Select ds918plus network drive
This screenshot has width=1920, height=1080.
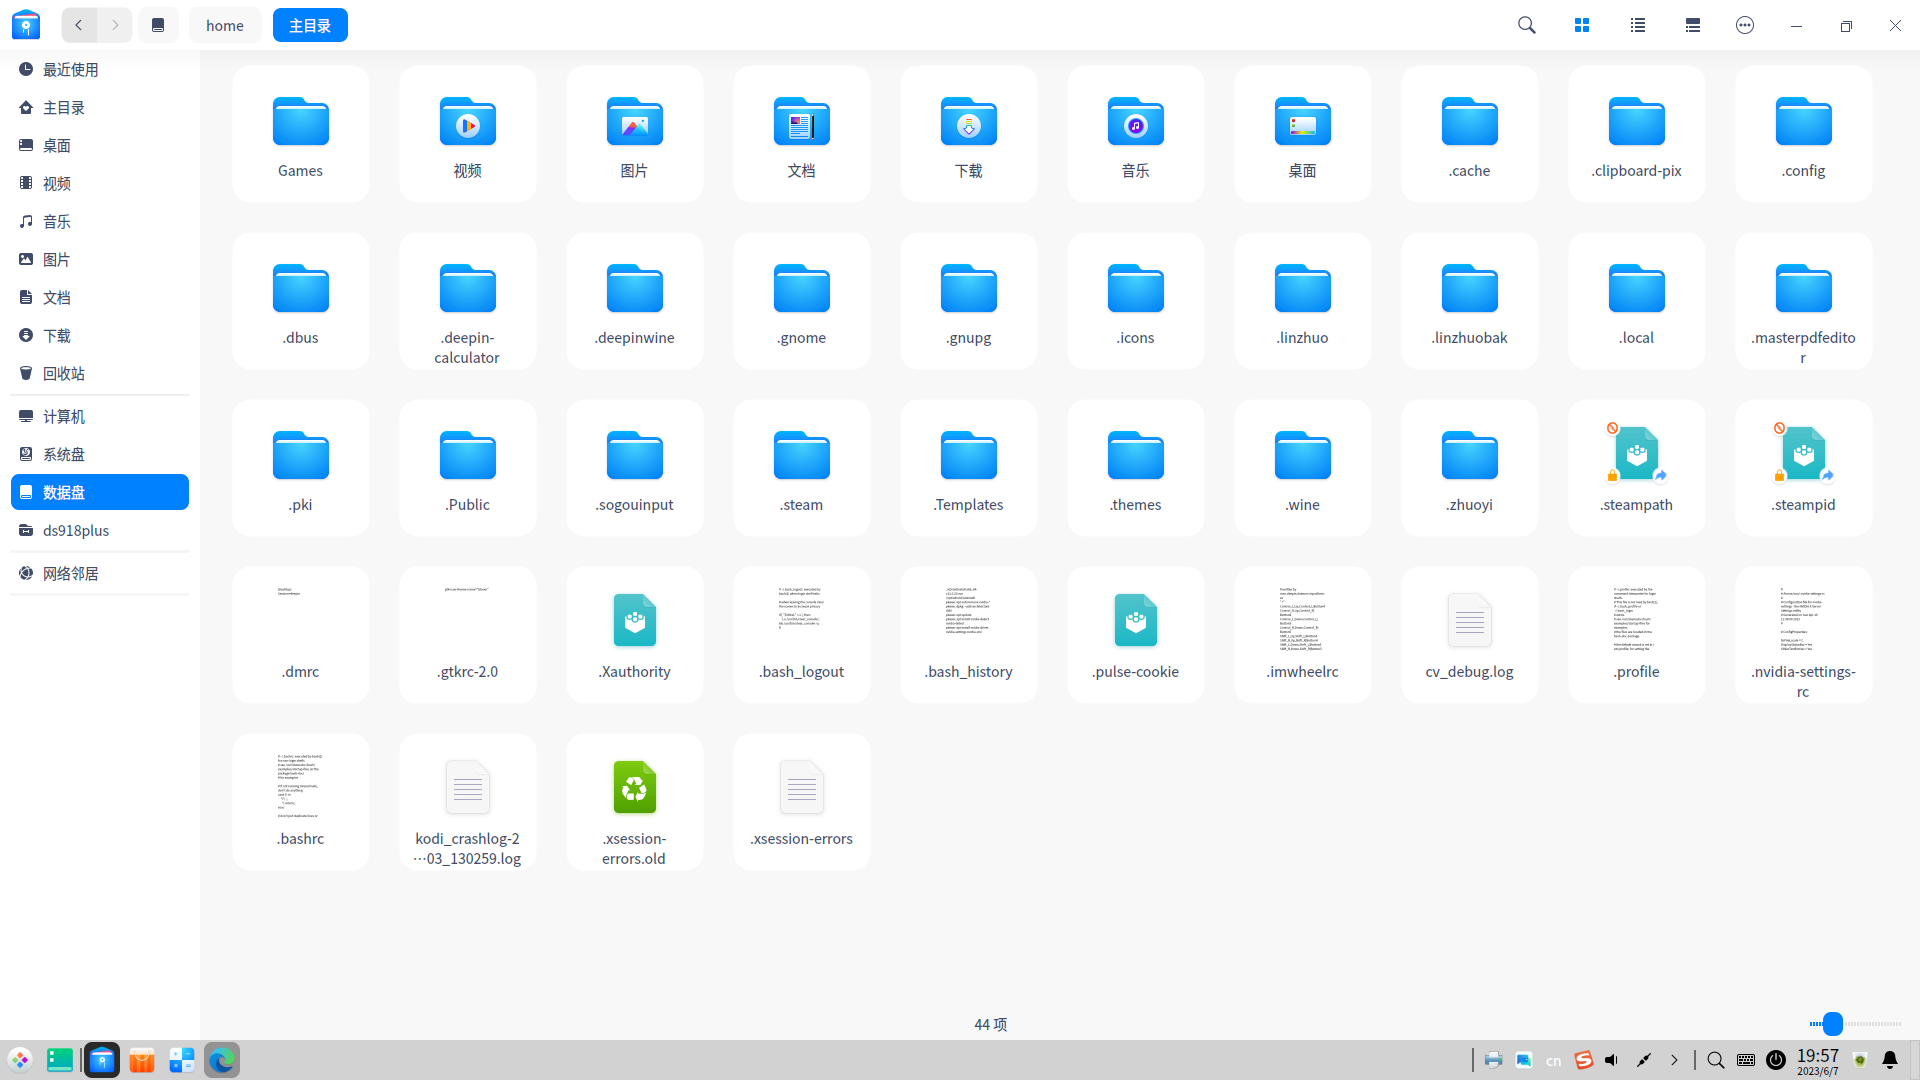pyautogui.click(x=75, y=530)
